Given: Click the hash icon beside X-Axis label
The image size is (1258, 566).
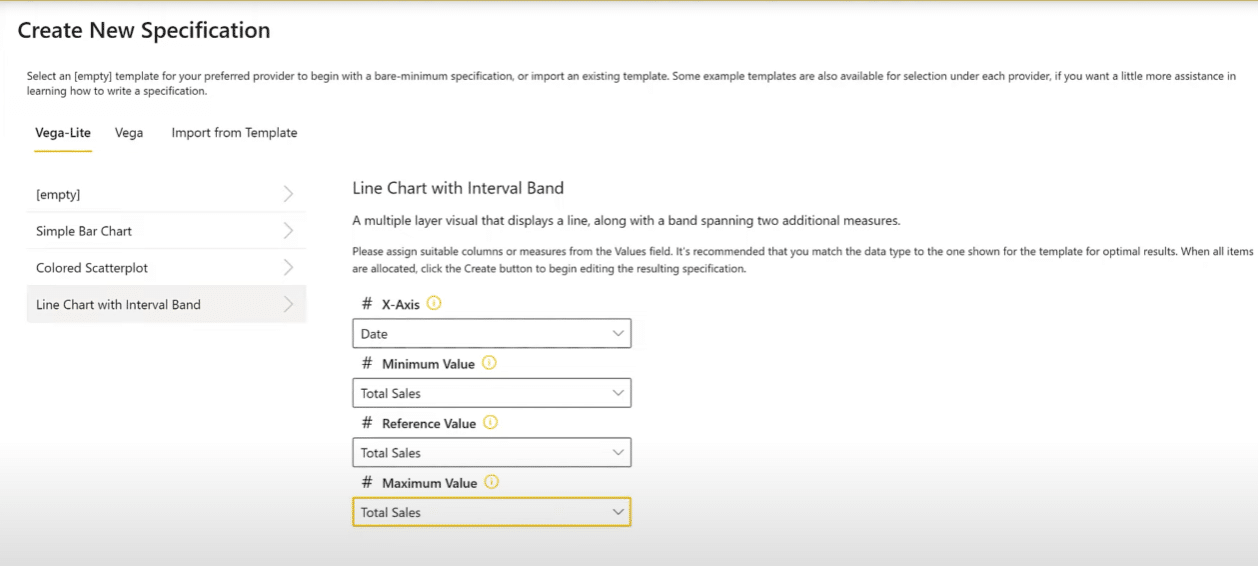Looking at the screenshot, I should tap(367, 304).
